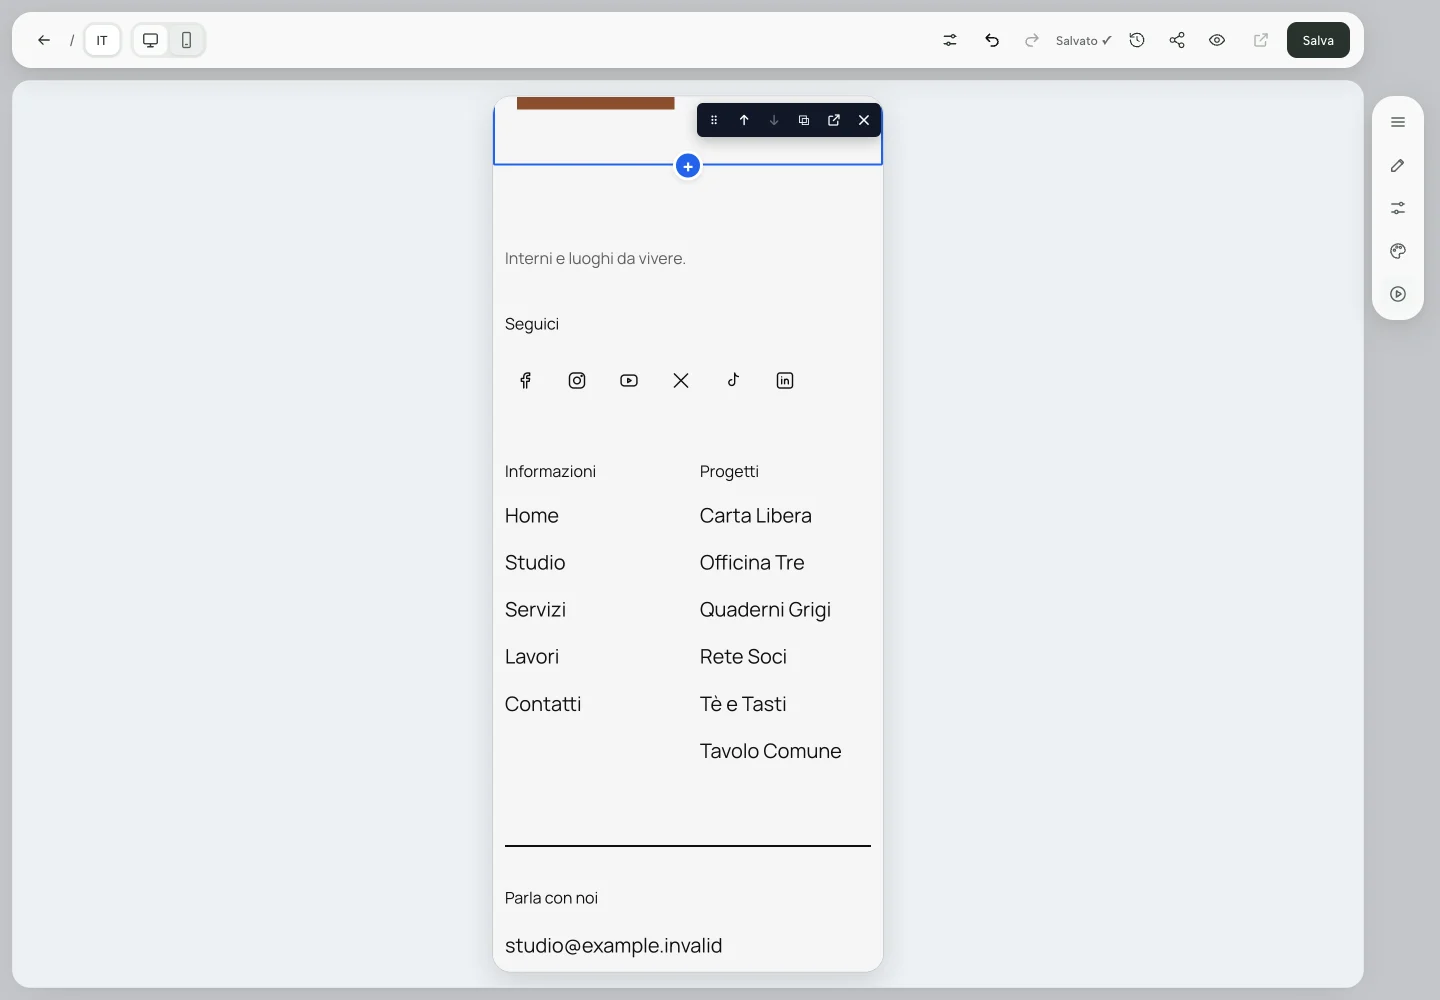The height and width of the screenshot is (1000, 1440).
Task: Open the site in new tab from top bar
Action: tap(1261, 40)
